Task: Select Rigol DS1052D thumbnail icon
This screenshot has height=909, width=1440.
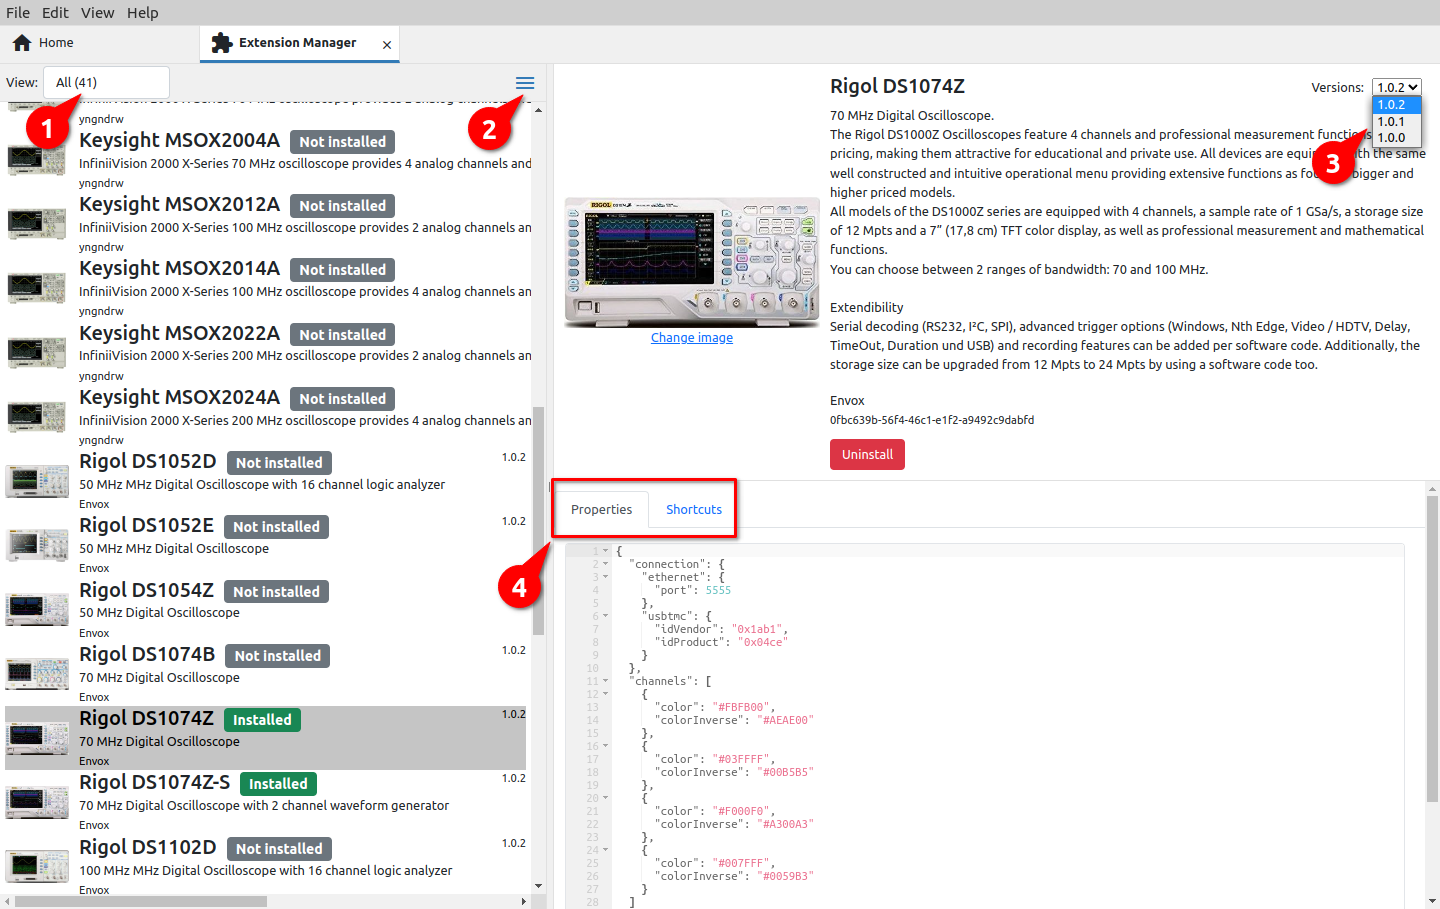Action: (37, 481)
